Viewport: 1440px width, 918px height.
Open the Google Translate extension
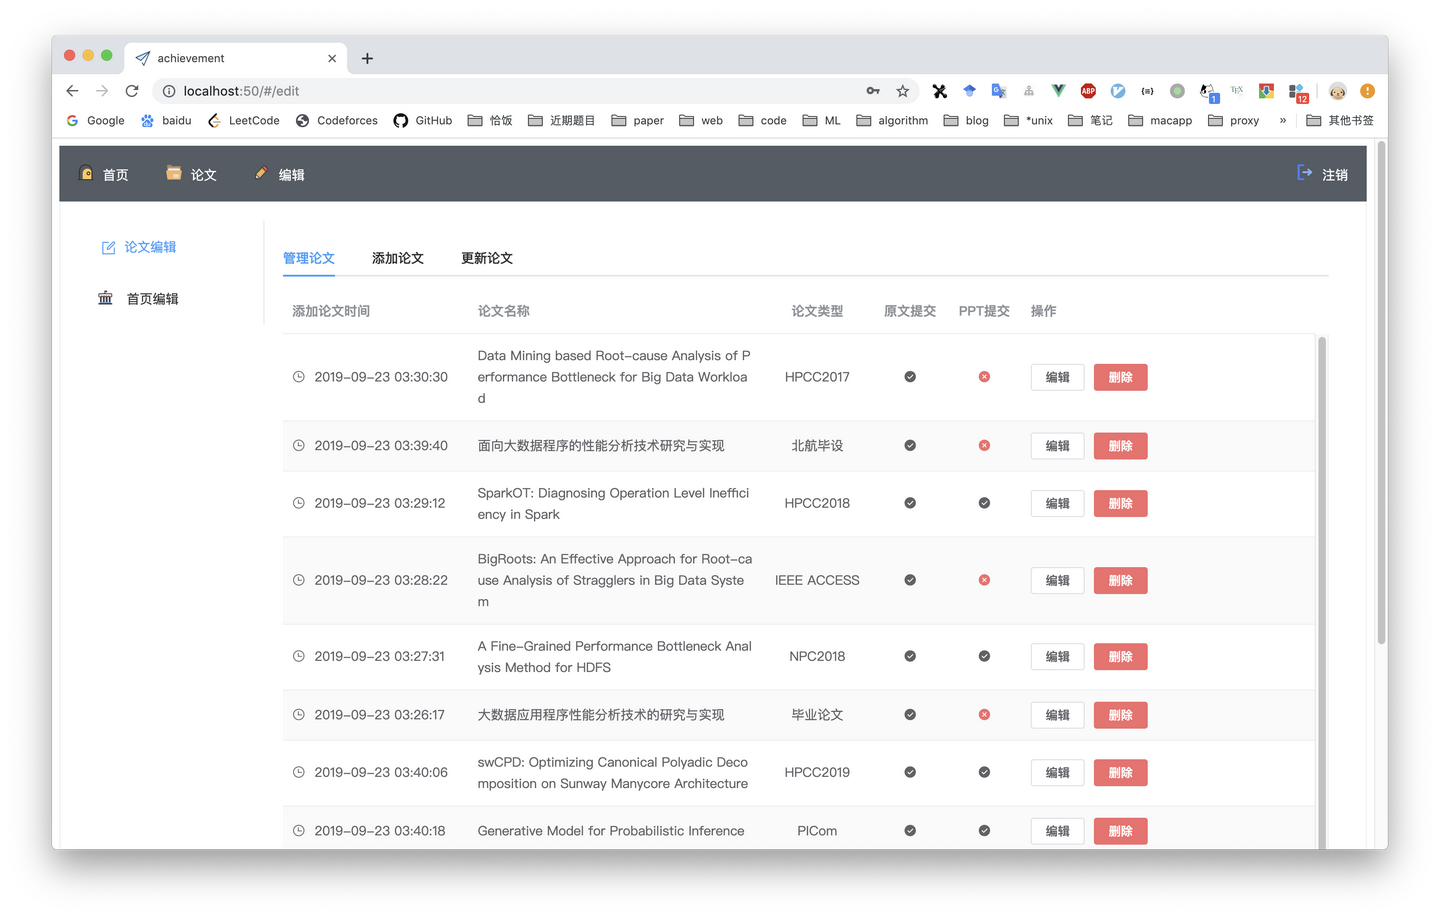point(998,91)
